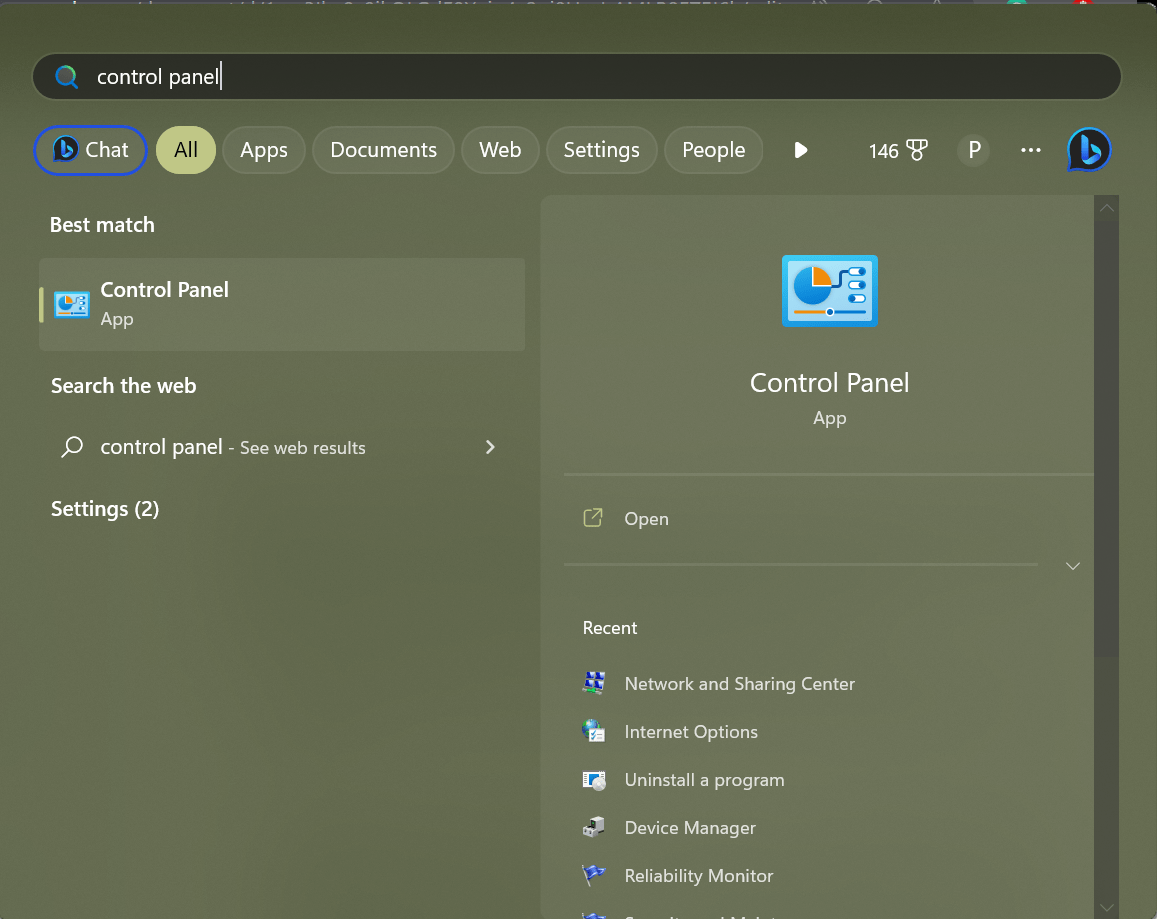The image size is (1157, 919).
Task: Click the Control Panel title in preview pane
Action: tap(829, 383)
